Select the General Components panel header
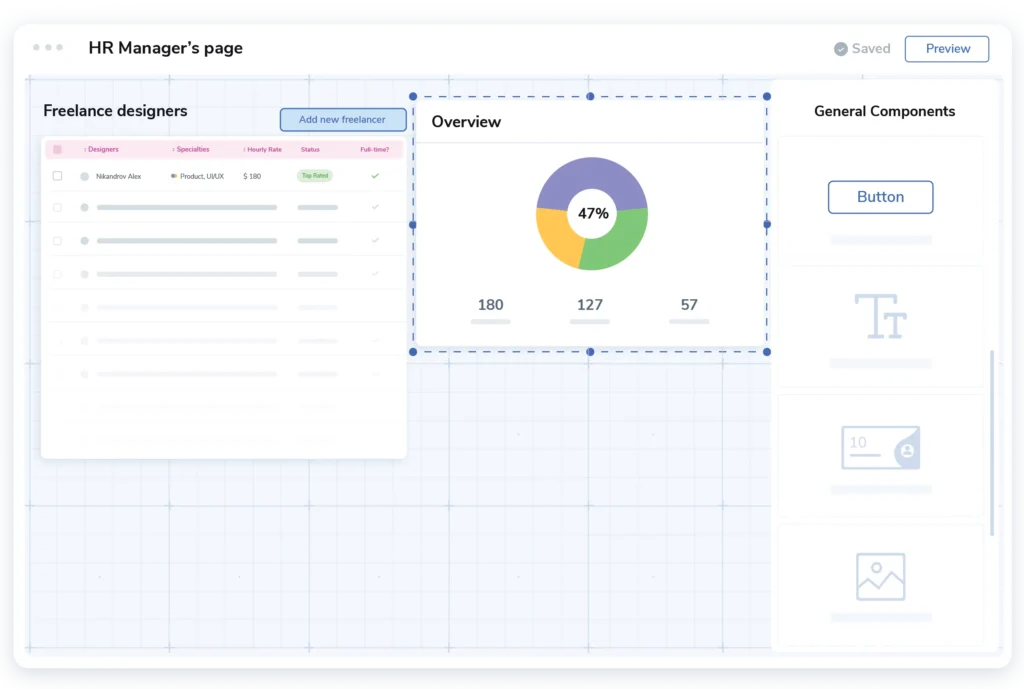The height and width of the screenshot is (689, 1024). click(884, 111)
